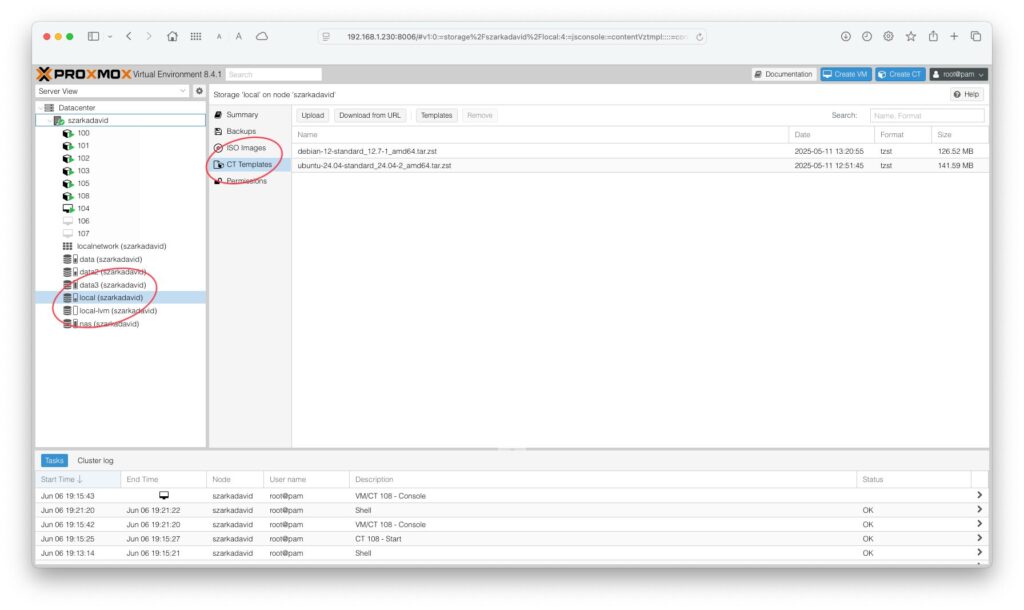The height and width of the screenshot is (610, 1024).
Task: Show the Safari tab overview
Action: [976, 37]
